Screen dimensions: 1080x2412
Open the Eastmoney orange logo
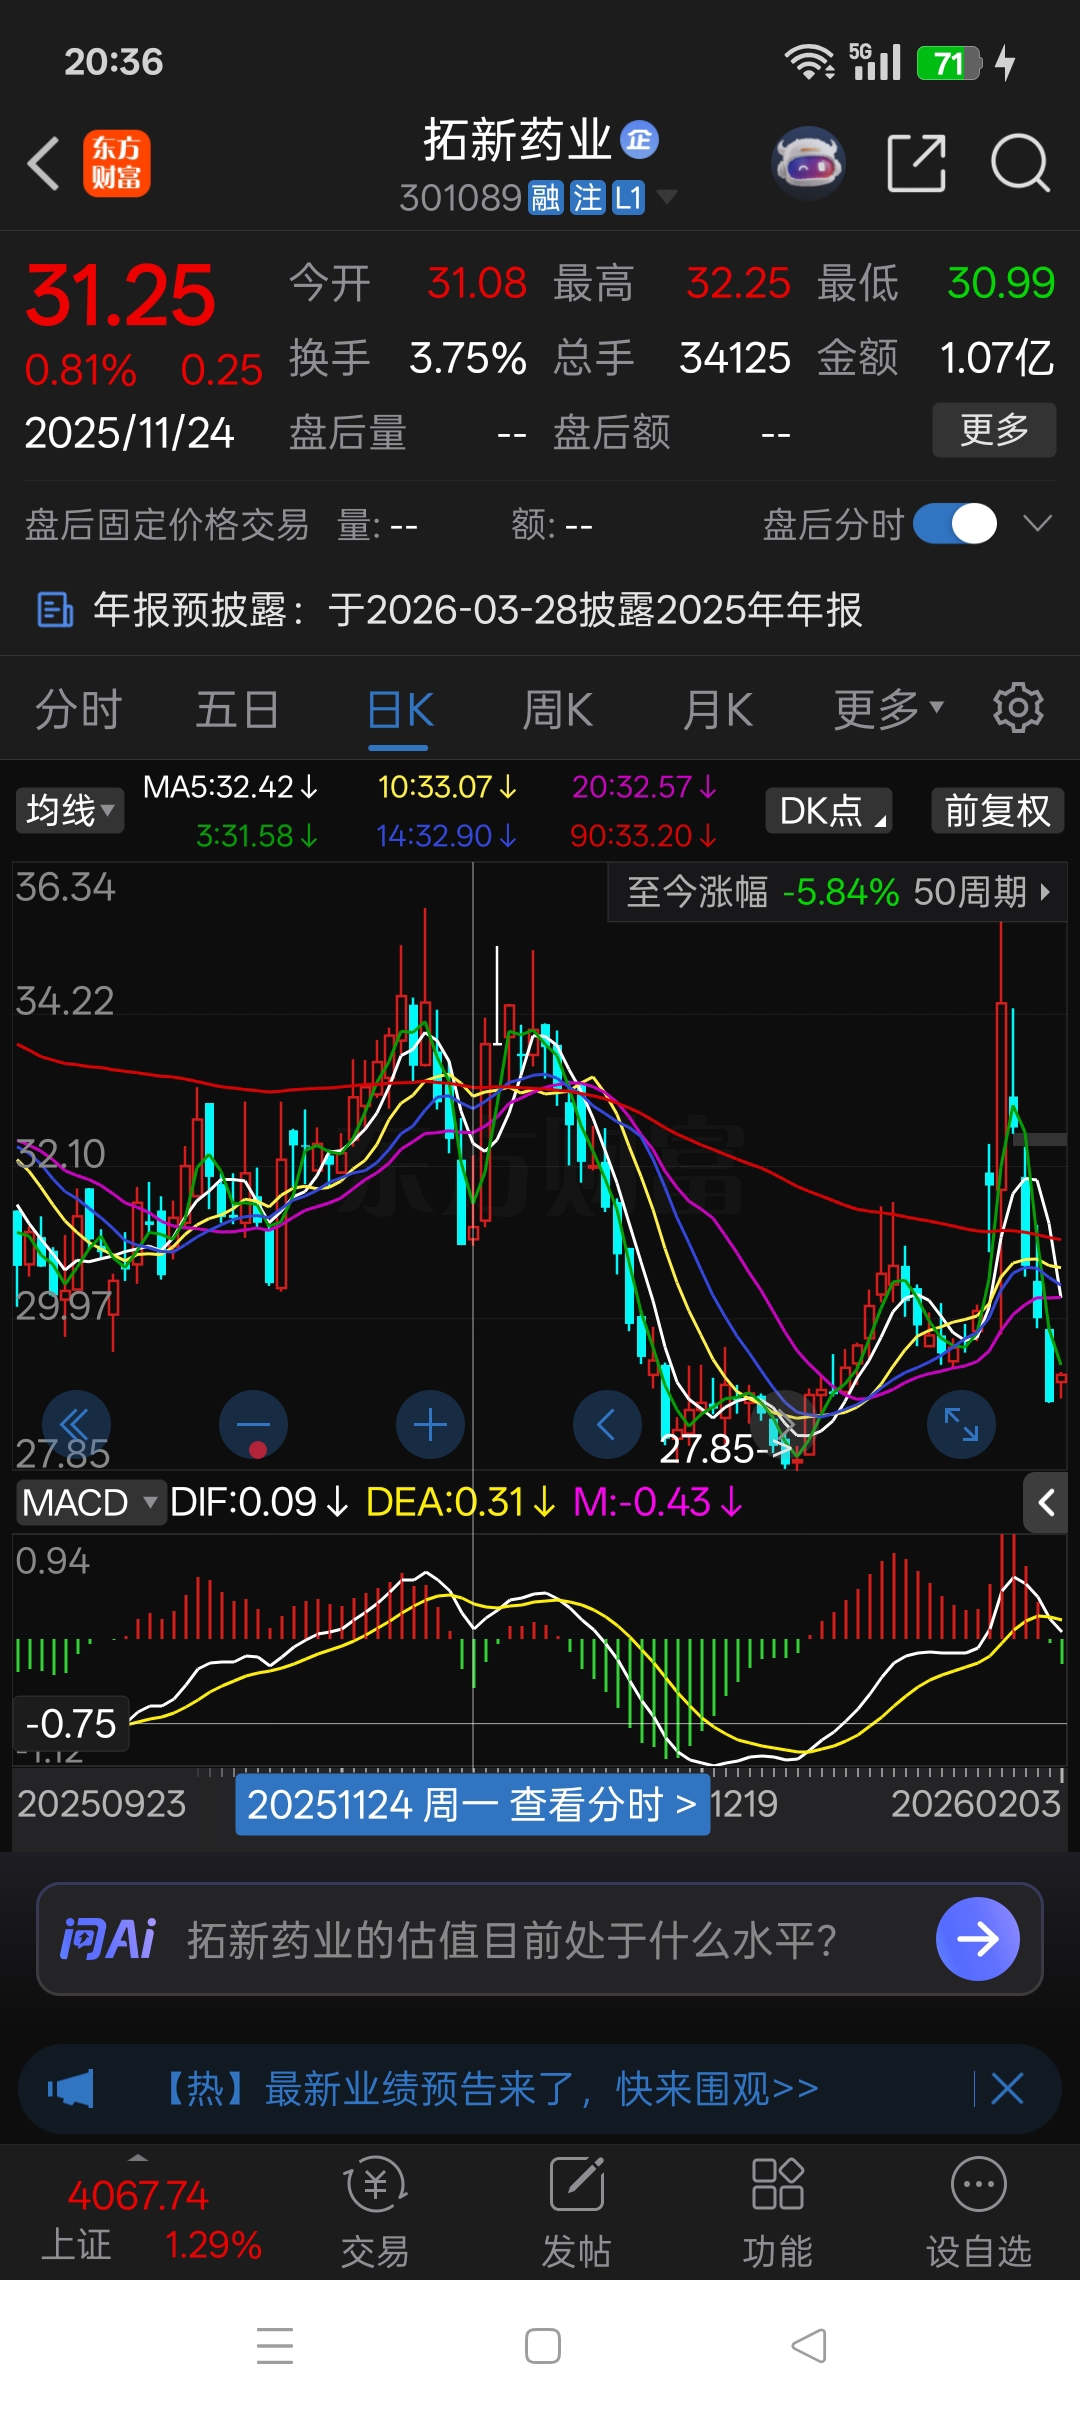coord(117,163)
